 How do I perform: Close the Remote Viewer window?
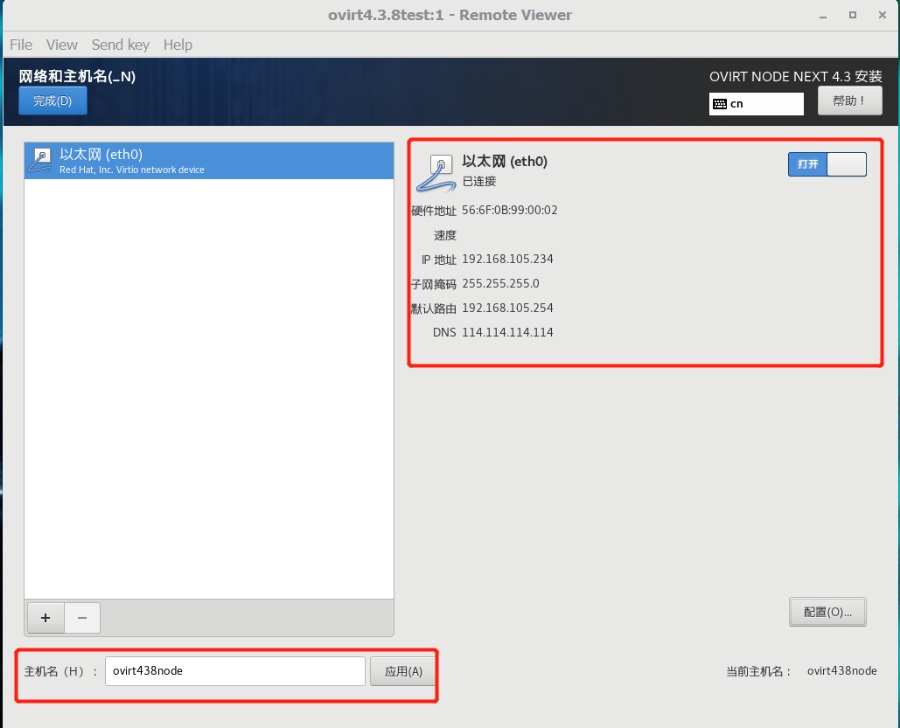883,16
